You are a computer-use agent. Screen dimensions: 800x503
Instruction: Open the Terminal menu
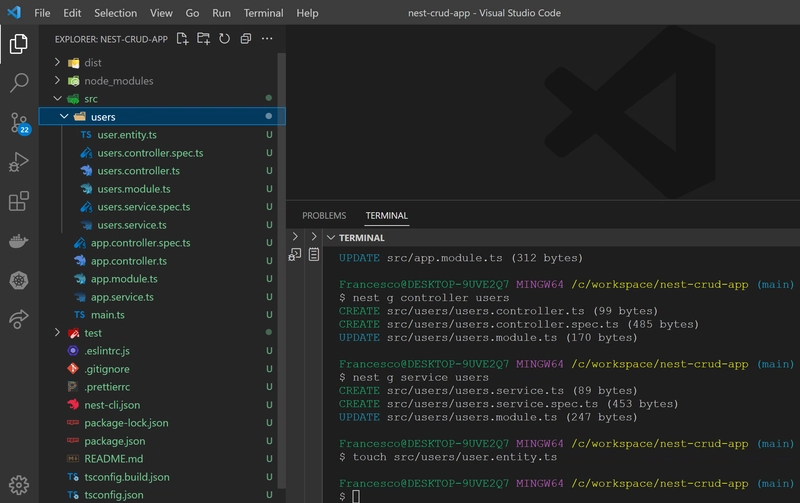(x=263, y=13)
